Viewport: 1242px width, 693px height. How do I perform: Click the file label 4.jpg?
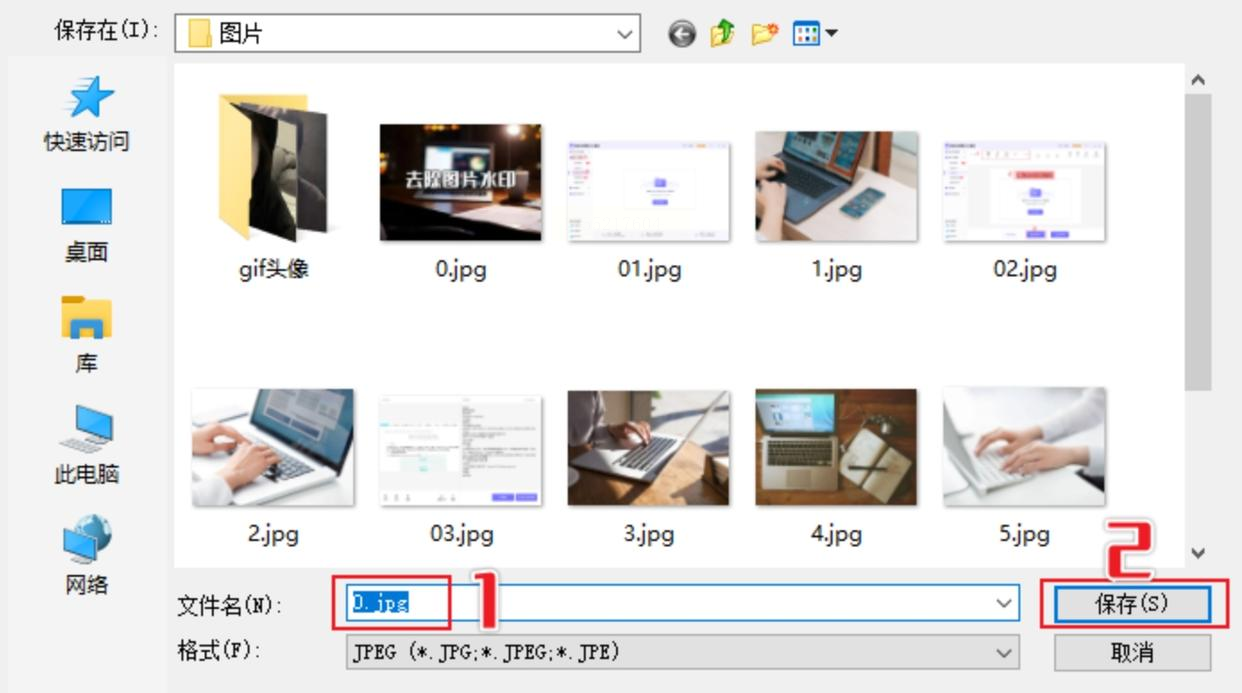[837, 535]
